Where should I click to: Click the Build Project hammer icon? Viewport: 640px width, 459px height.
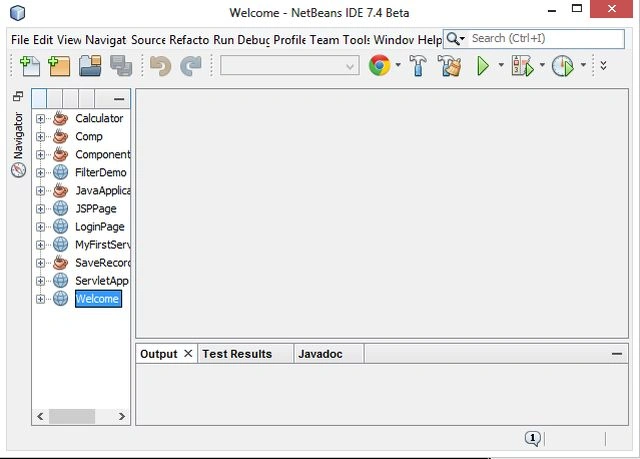tap(418, 66)
